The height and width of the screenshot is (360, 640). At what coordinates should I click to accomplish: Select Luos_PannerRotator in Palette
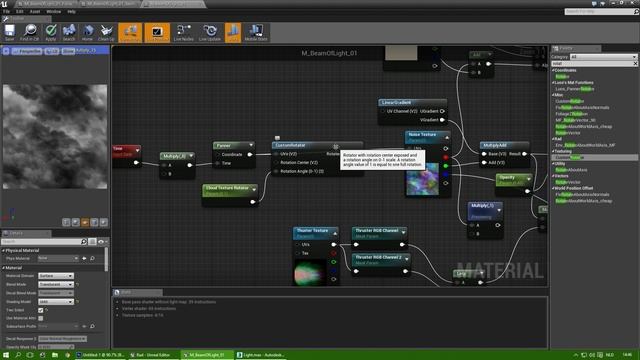(574, 89)
